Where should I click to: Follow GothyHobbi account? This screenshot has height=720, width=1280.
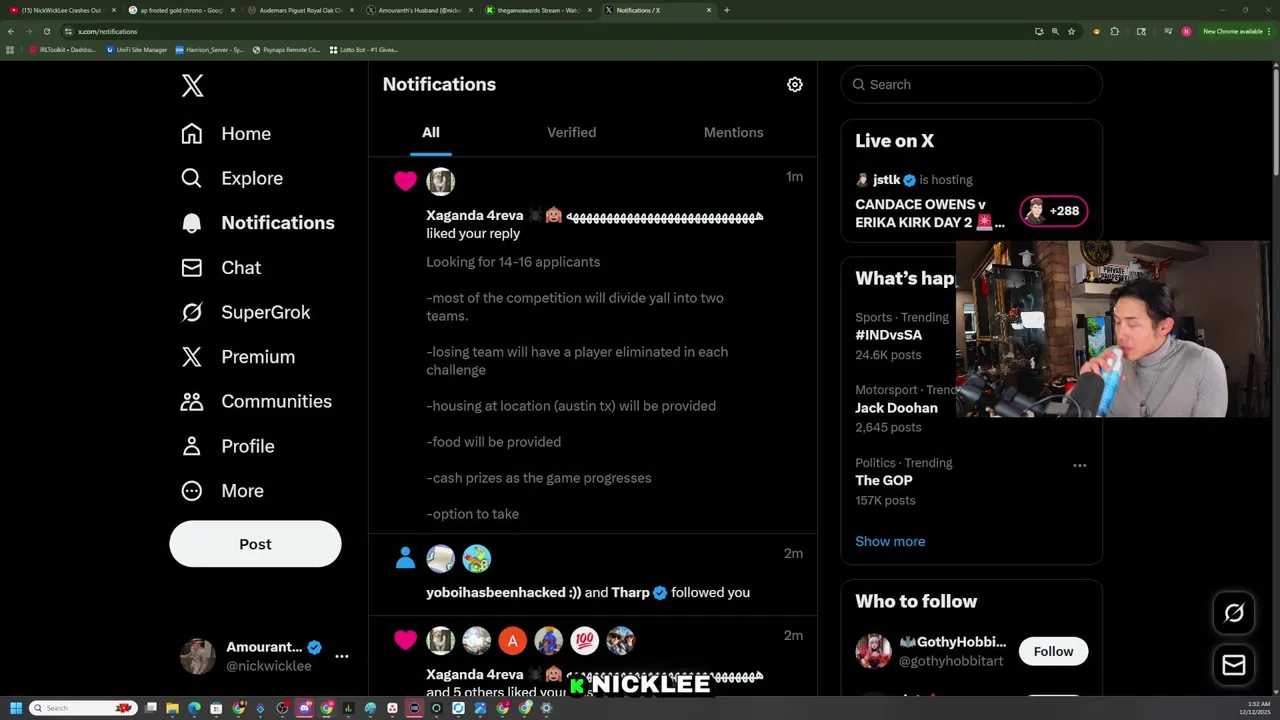tap(1053, 651)
